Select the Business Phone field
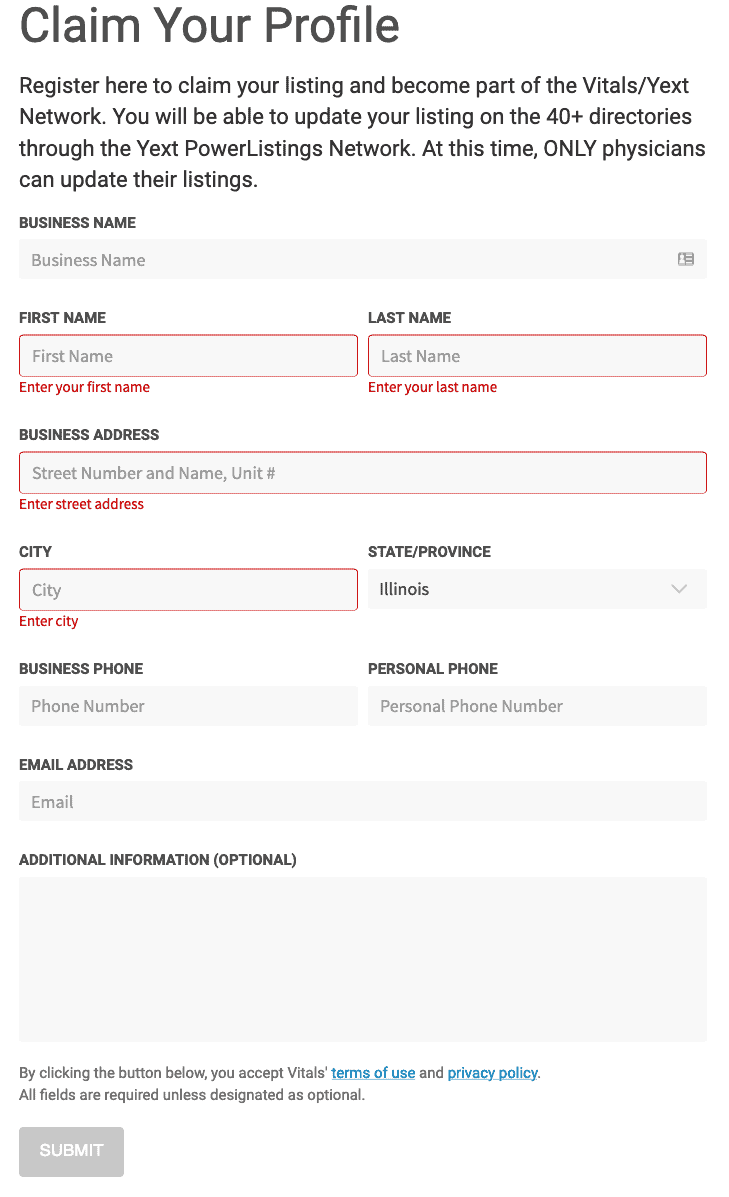 point(188,706)
